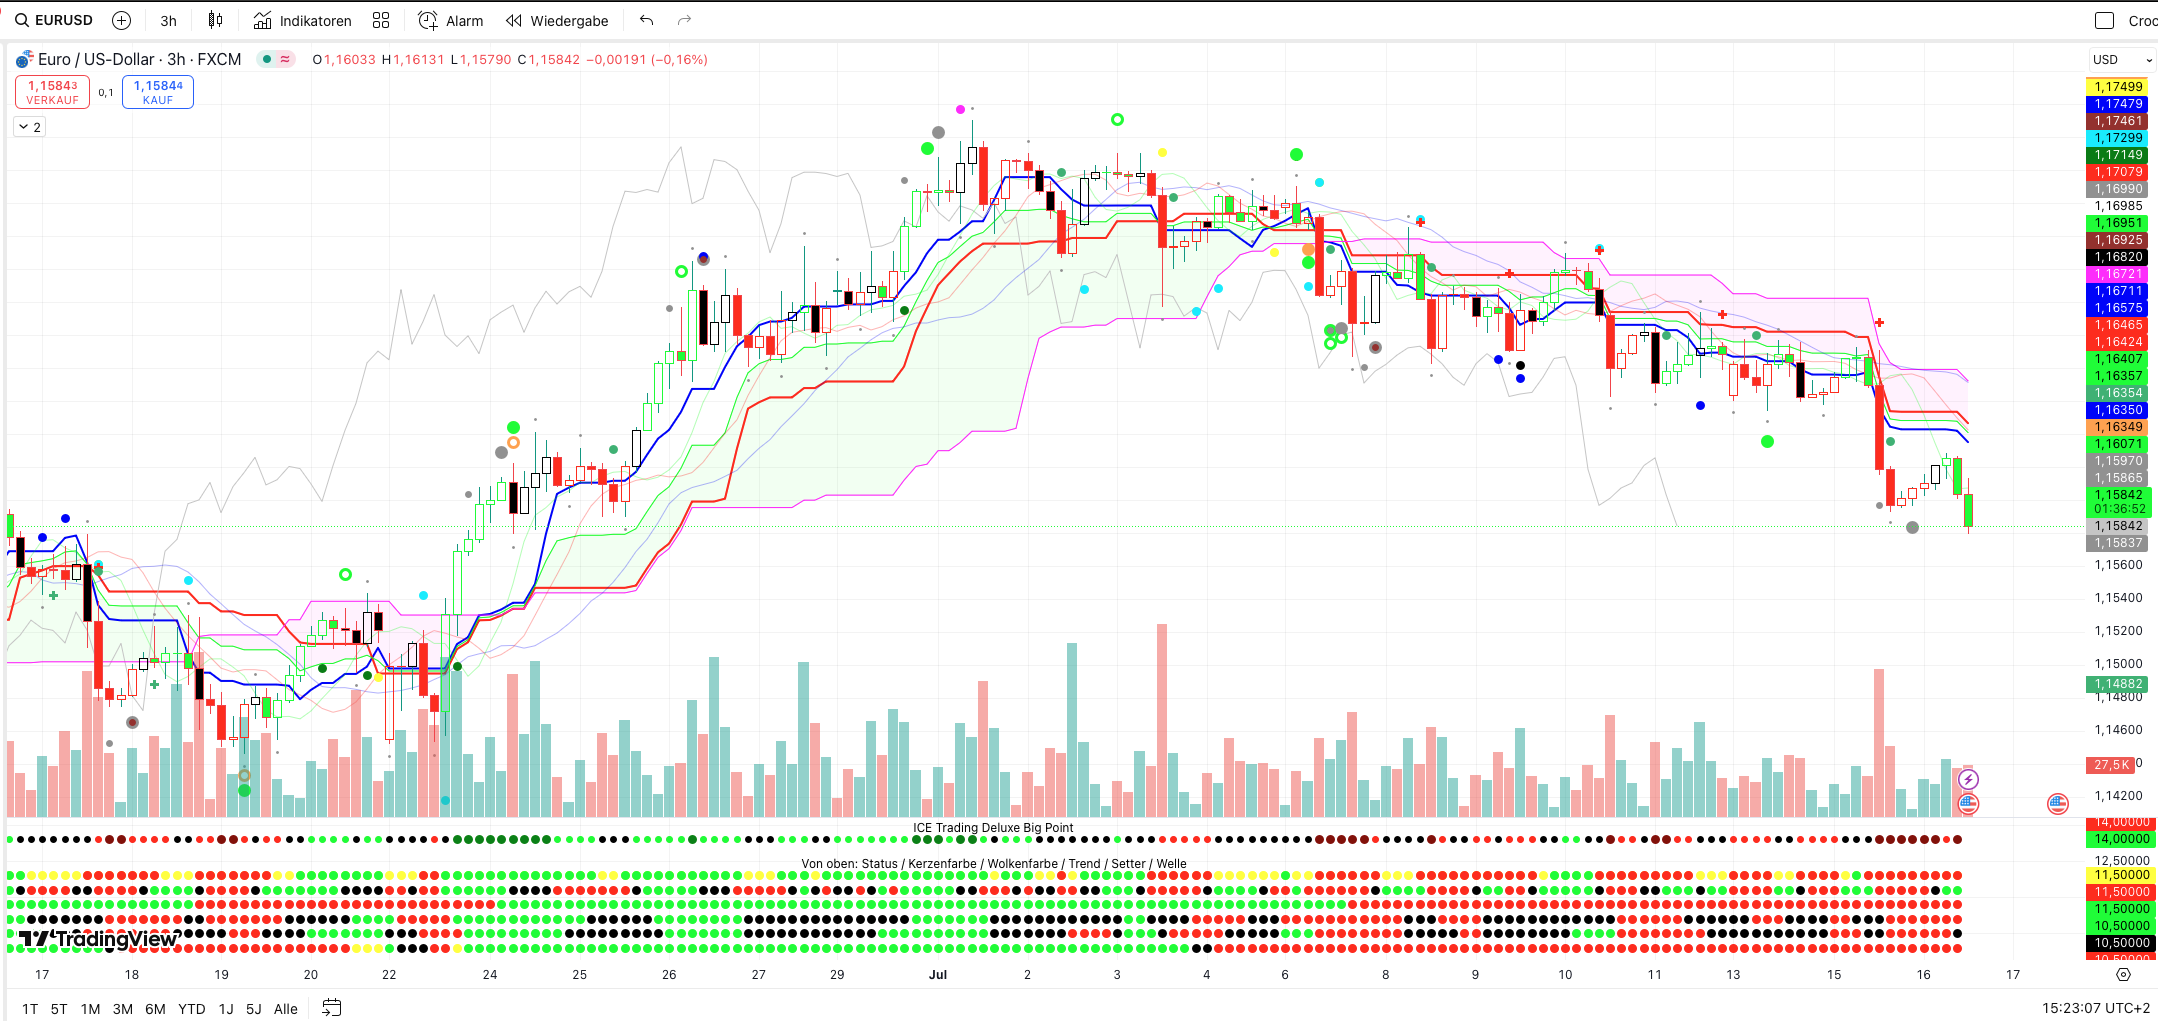Open the go-to-date calendar icon
The width and height of the screenshot is (2158, 1021).
pos(332,1008)
